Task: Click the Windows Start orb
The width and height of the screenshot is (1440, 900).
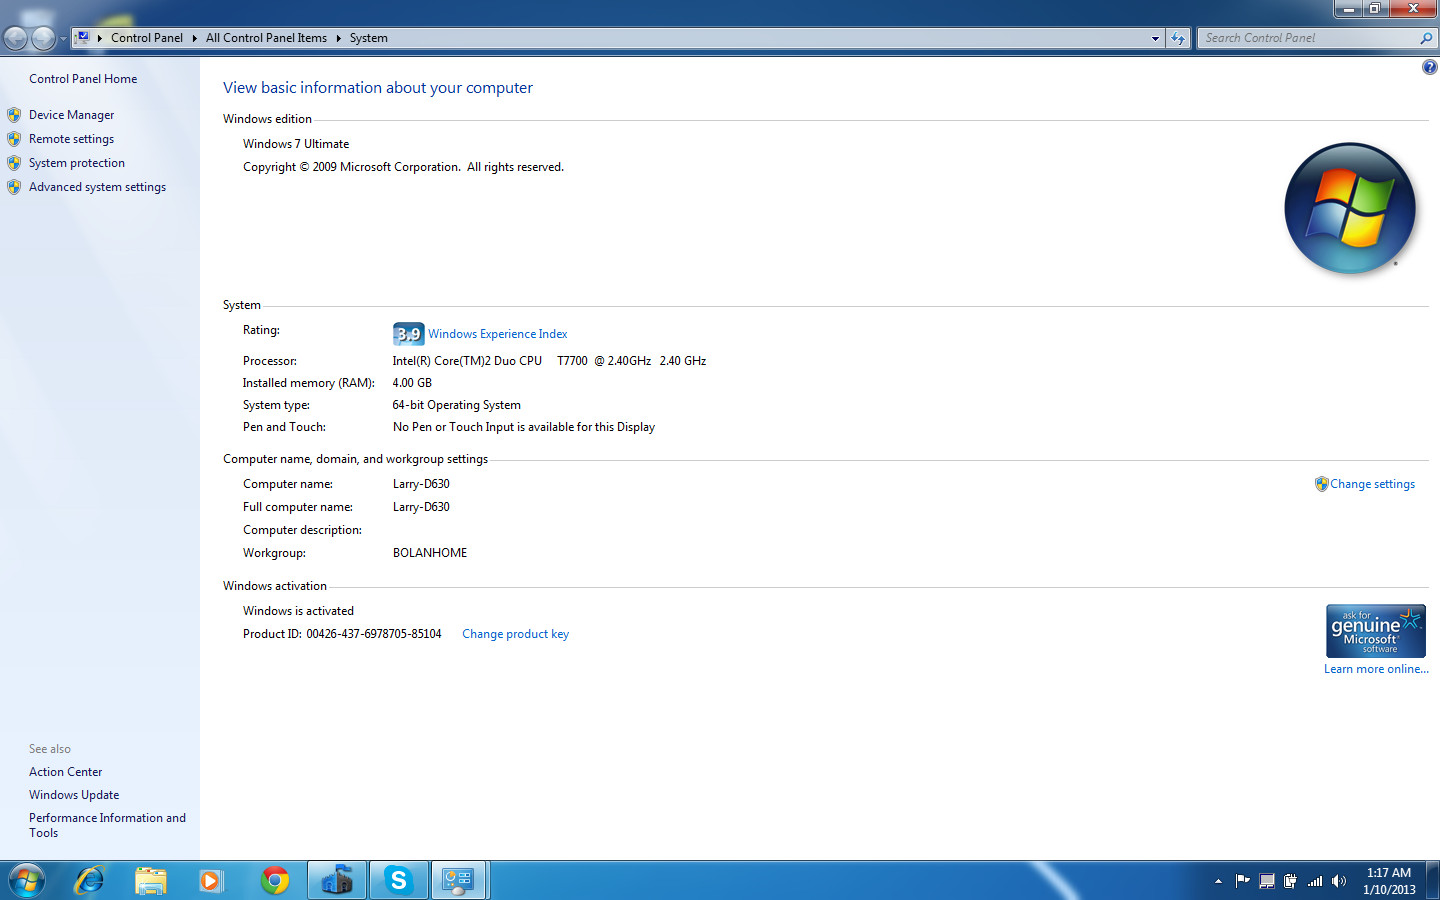Action: 27,880
